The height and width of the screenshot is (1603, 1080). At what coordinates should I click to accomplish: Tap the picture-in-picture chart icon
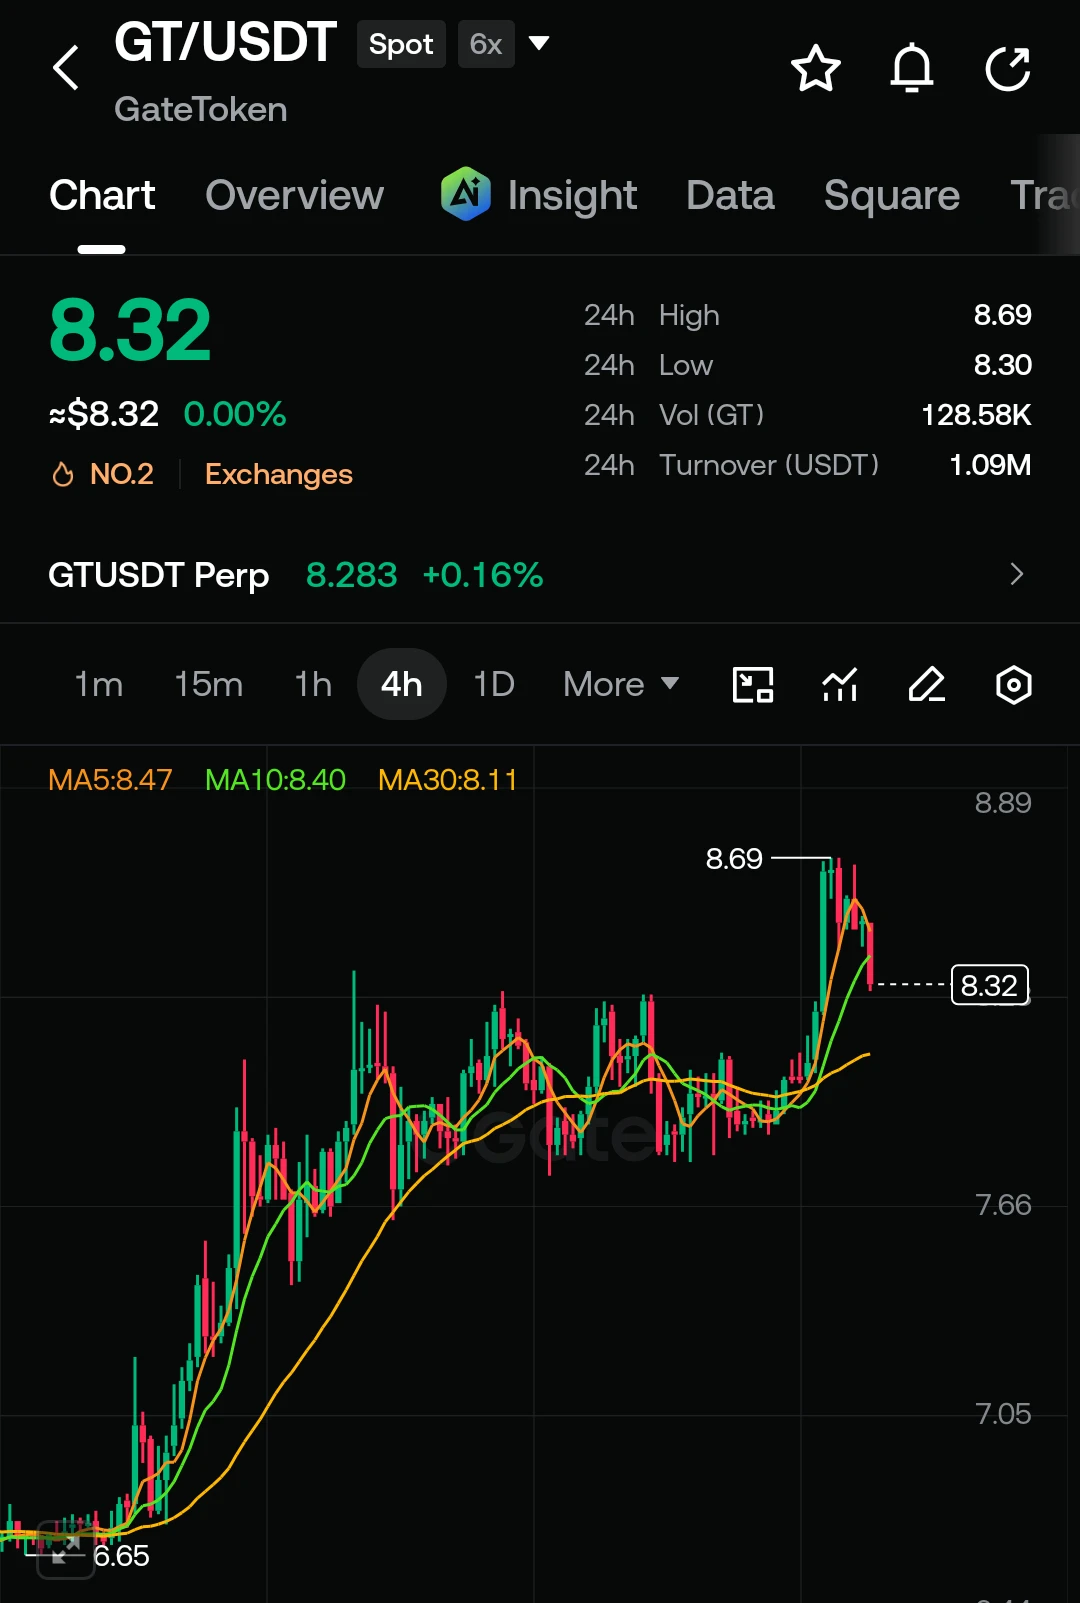click(753, 685)
